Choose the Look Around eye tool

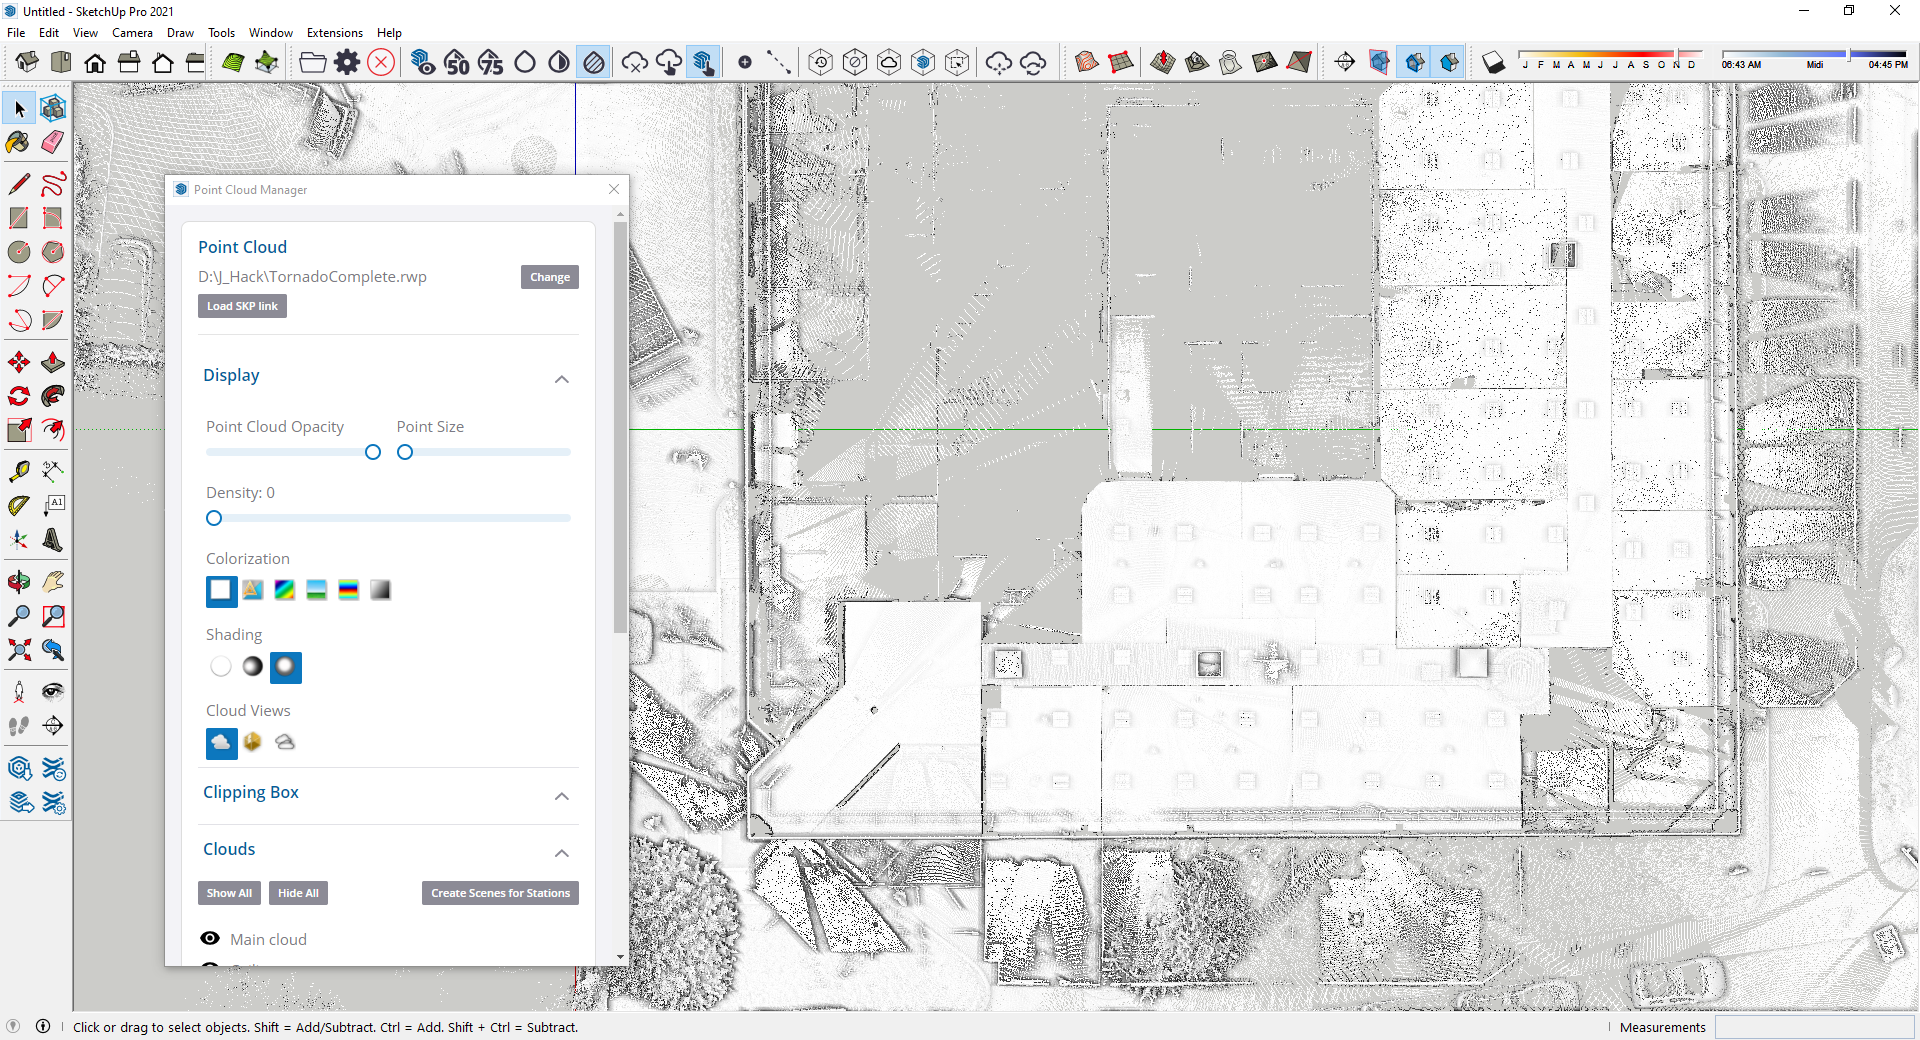coord(53,692)
